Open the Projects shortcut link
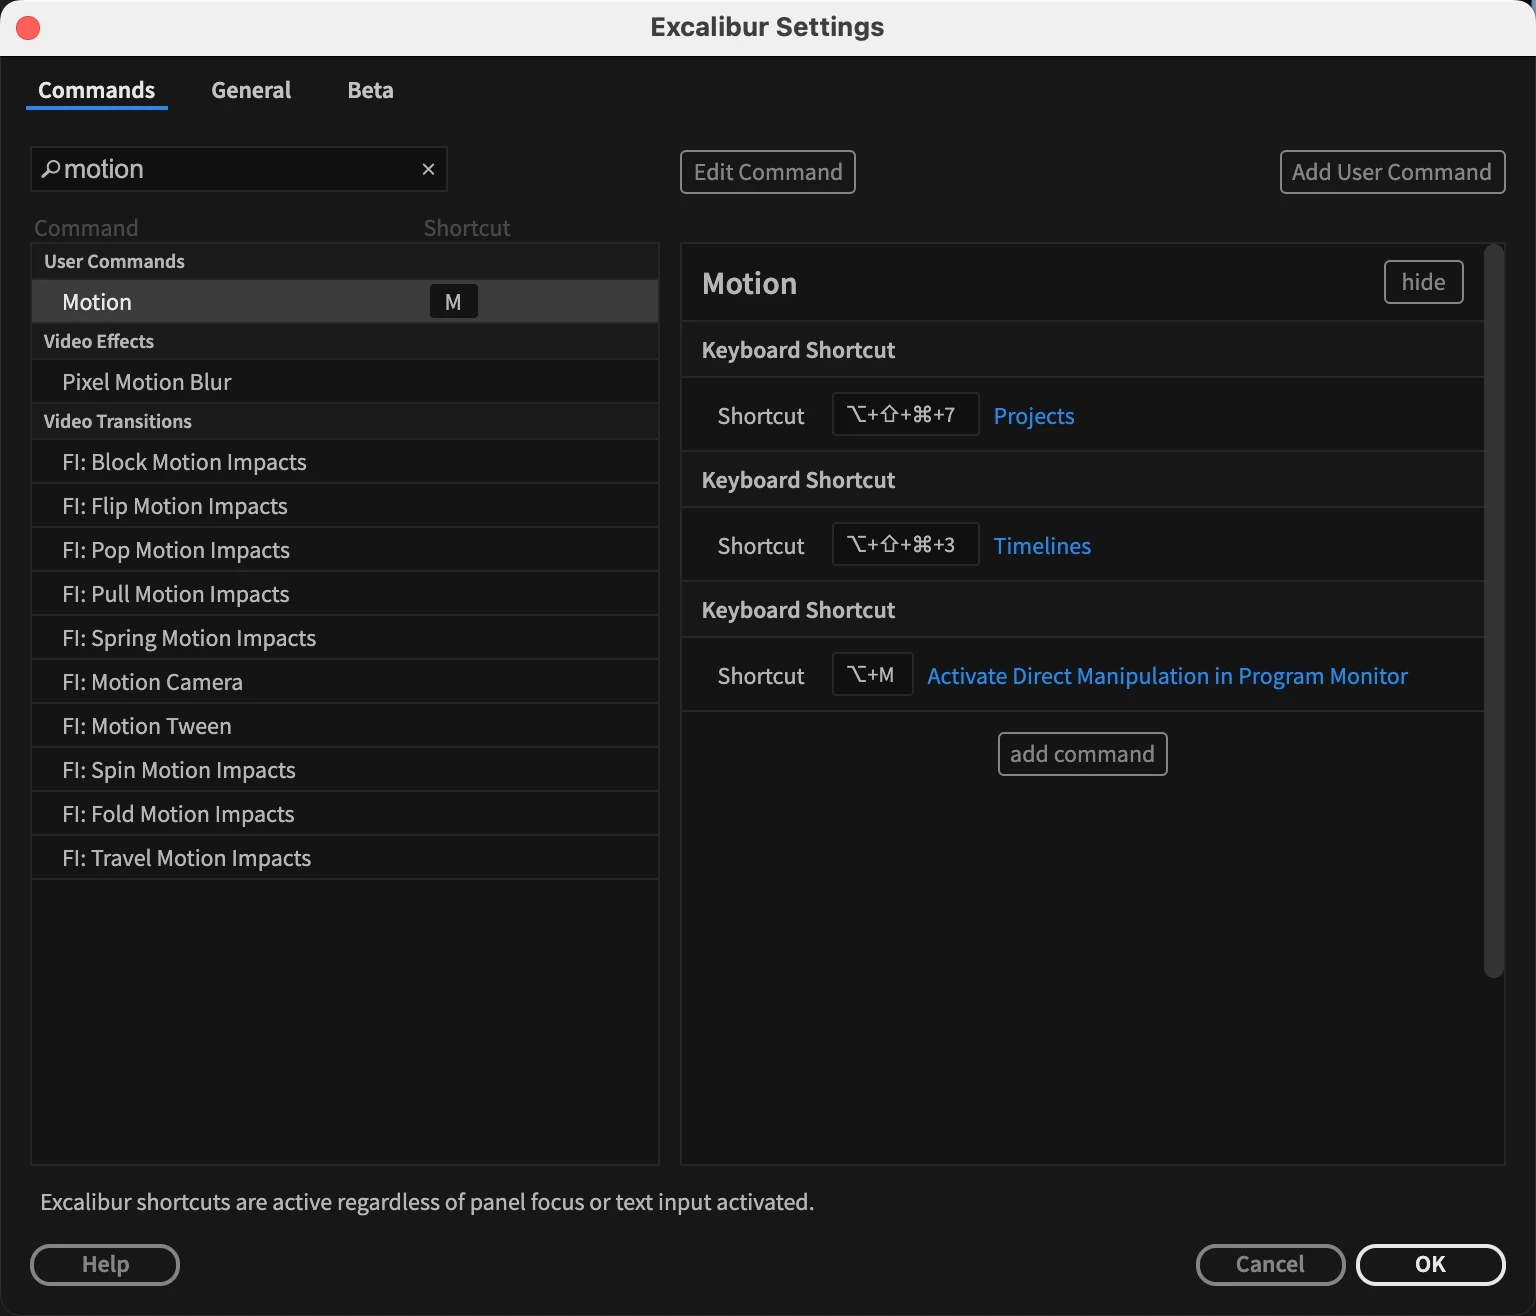 pos(1034,416)
